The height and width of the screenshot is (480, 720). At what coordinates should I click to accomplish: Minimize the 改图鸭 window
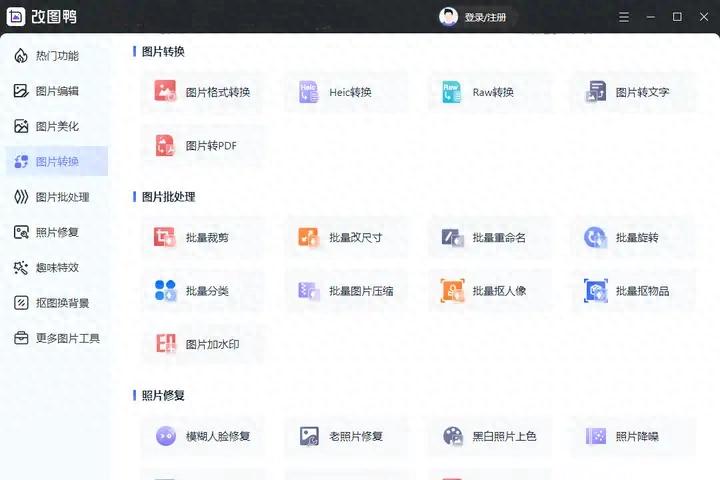pyautogui.click(x=651, y=17)
